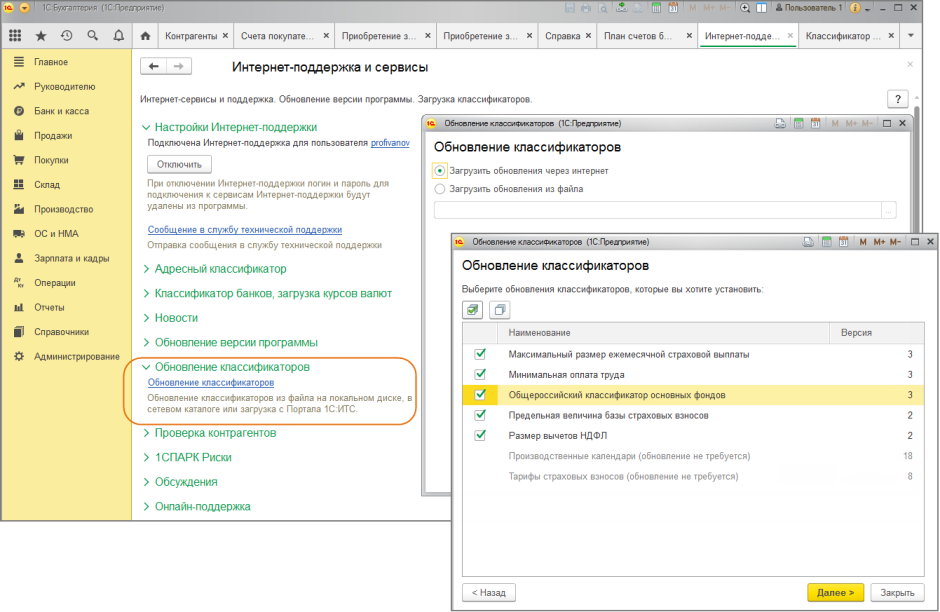This screenshot has height=612, width=940.
Task: Open notifications bell icon
Action: pyautogui.click(x=119, y=36)
